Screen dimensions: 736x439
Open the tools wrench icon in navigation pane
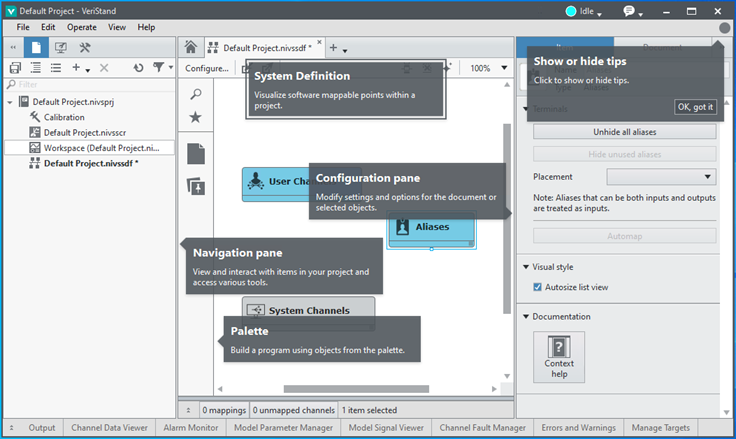coord(86,47)
